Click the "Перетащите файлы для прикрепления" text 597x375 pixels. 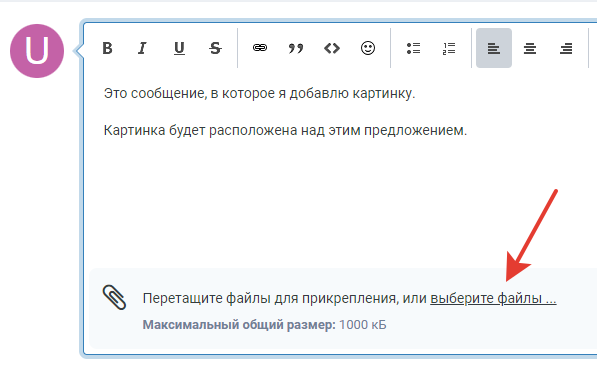click(270, 298)
